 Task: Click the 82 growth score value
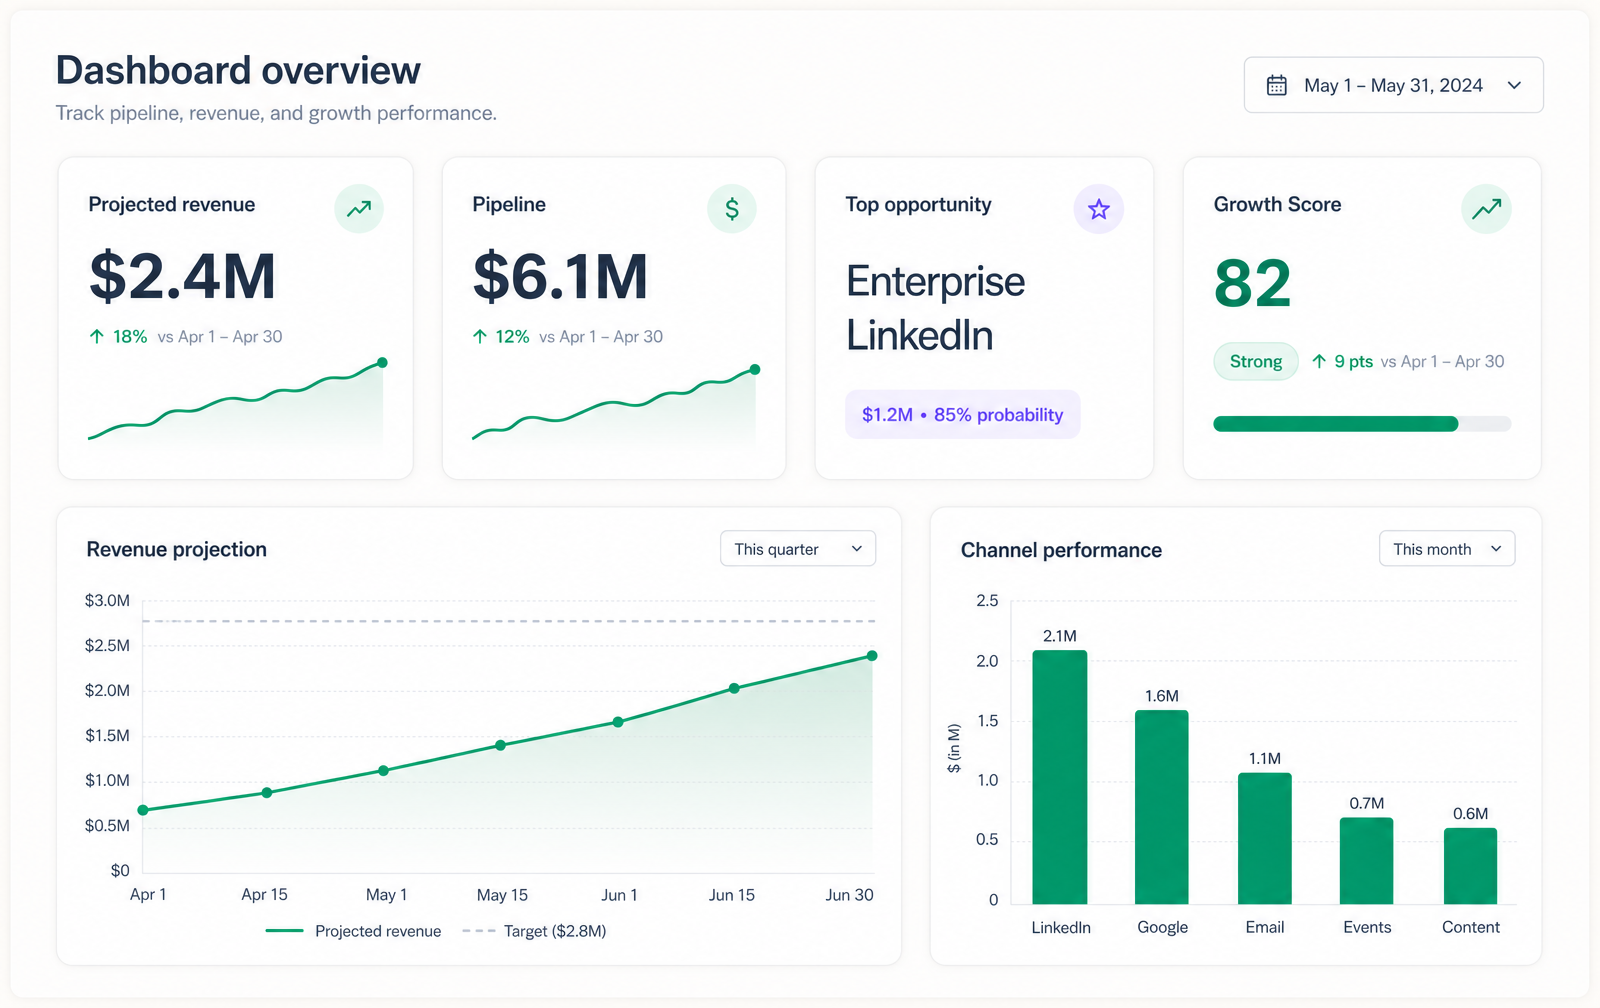[x=1253, y=284]
